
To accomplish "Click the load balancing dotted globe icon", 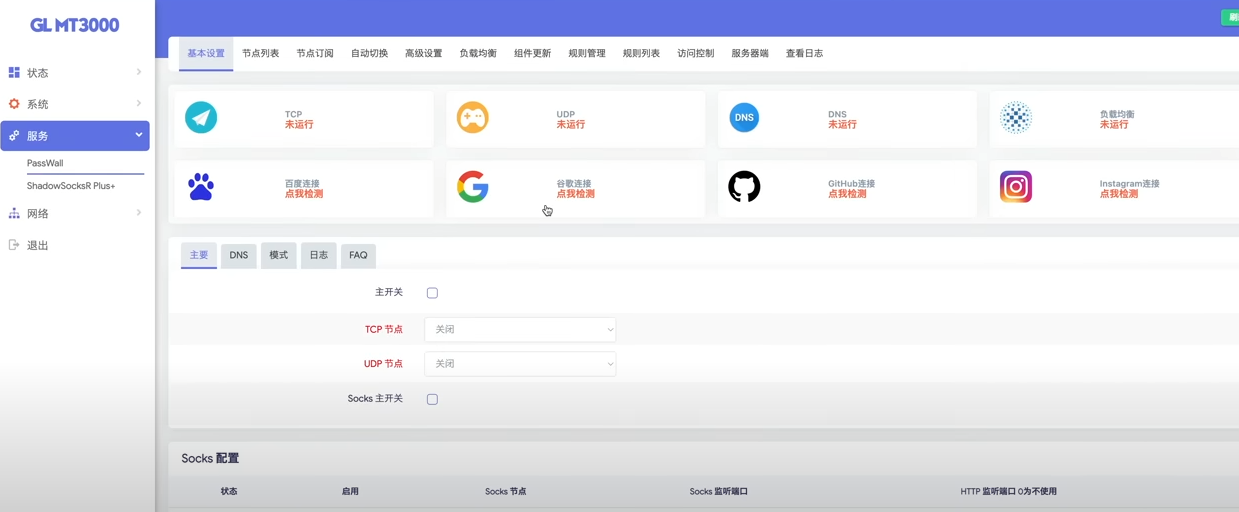I will 1016,118.
